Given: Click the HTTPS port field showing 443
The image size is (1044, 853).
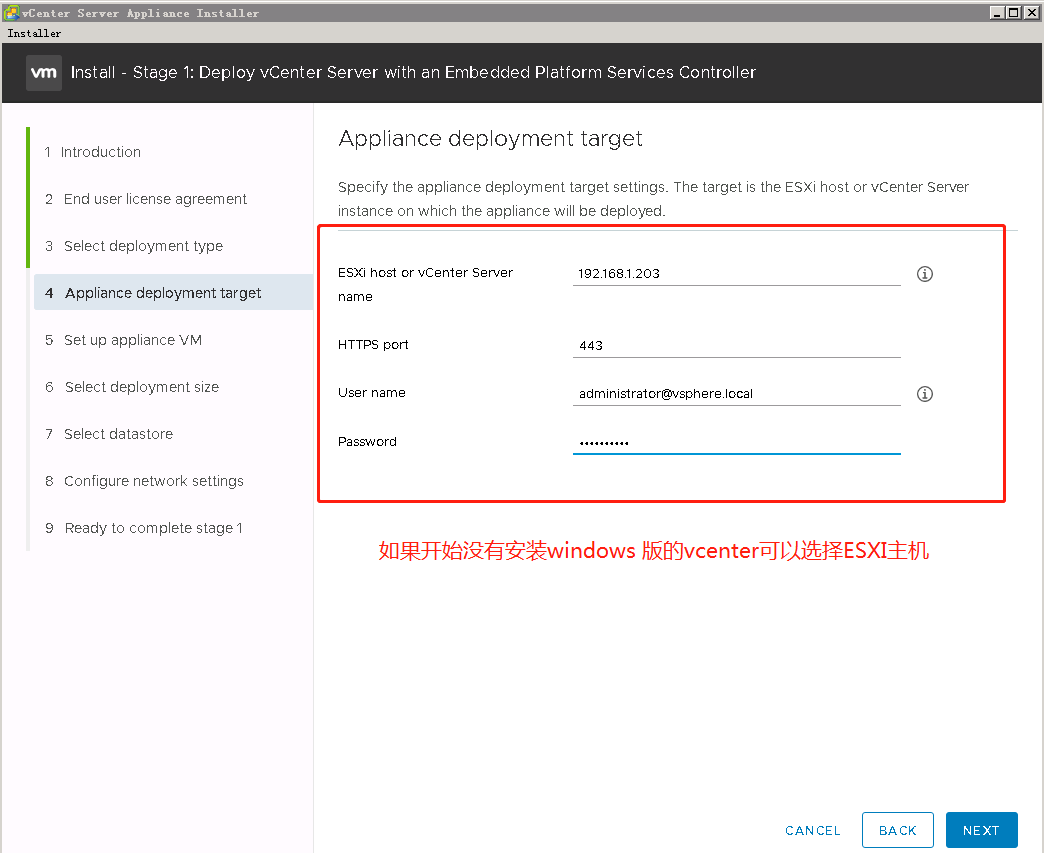Looking at the screenshot, I should [736, 346].
